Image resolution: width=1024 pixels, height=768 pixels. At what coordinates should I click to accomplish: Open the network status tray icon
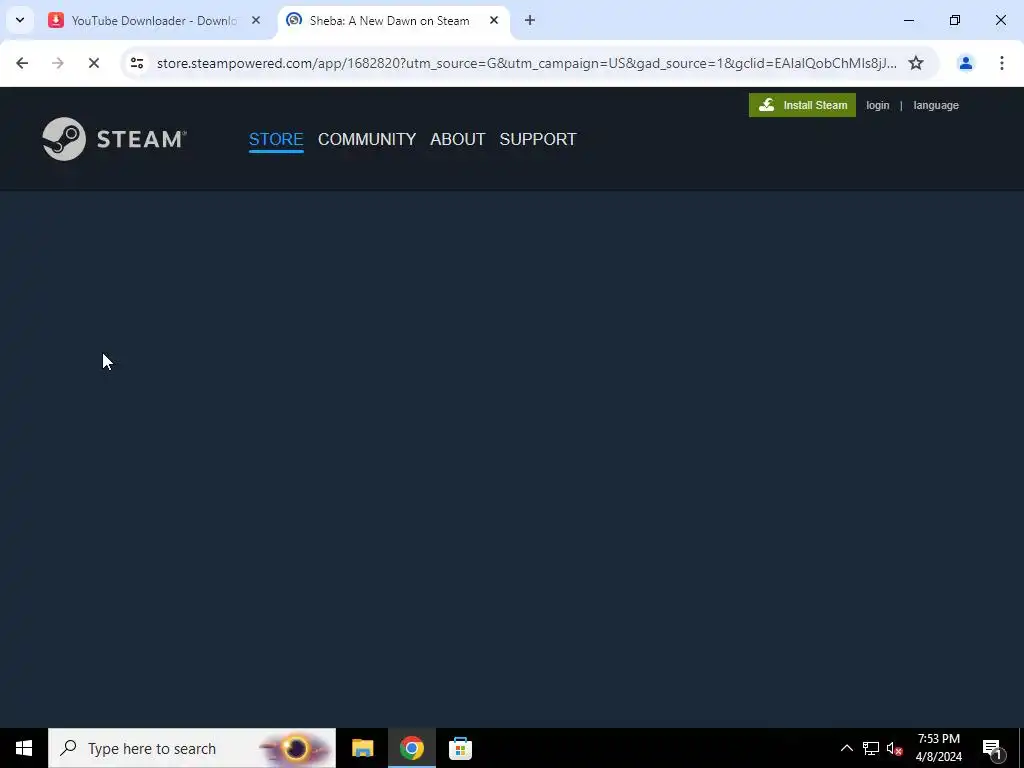(871, 748)
